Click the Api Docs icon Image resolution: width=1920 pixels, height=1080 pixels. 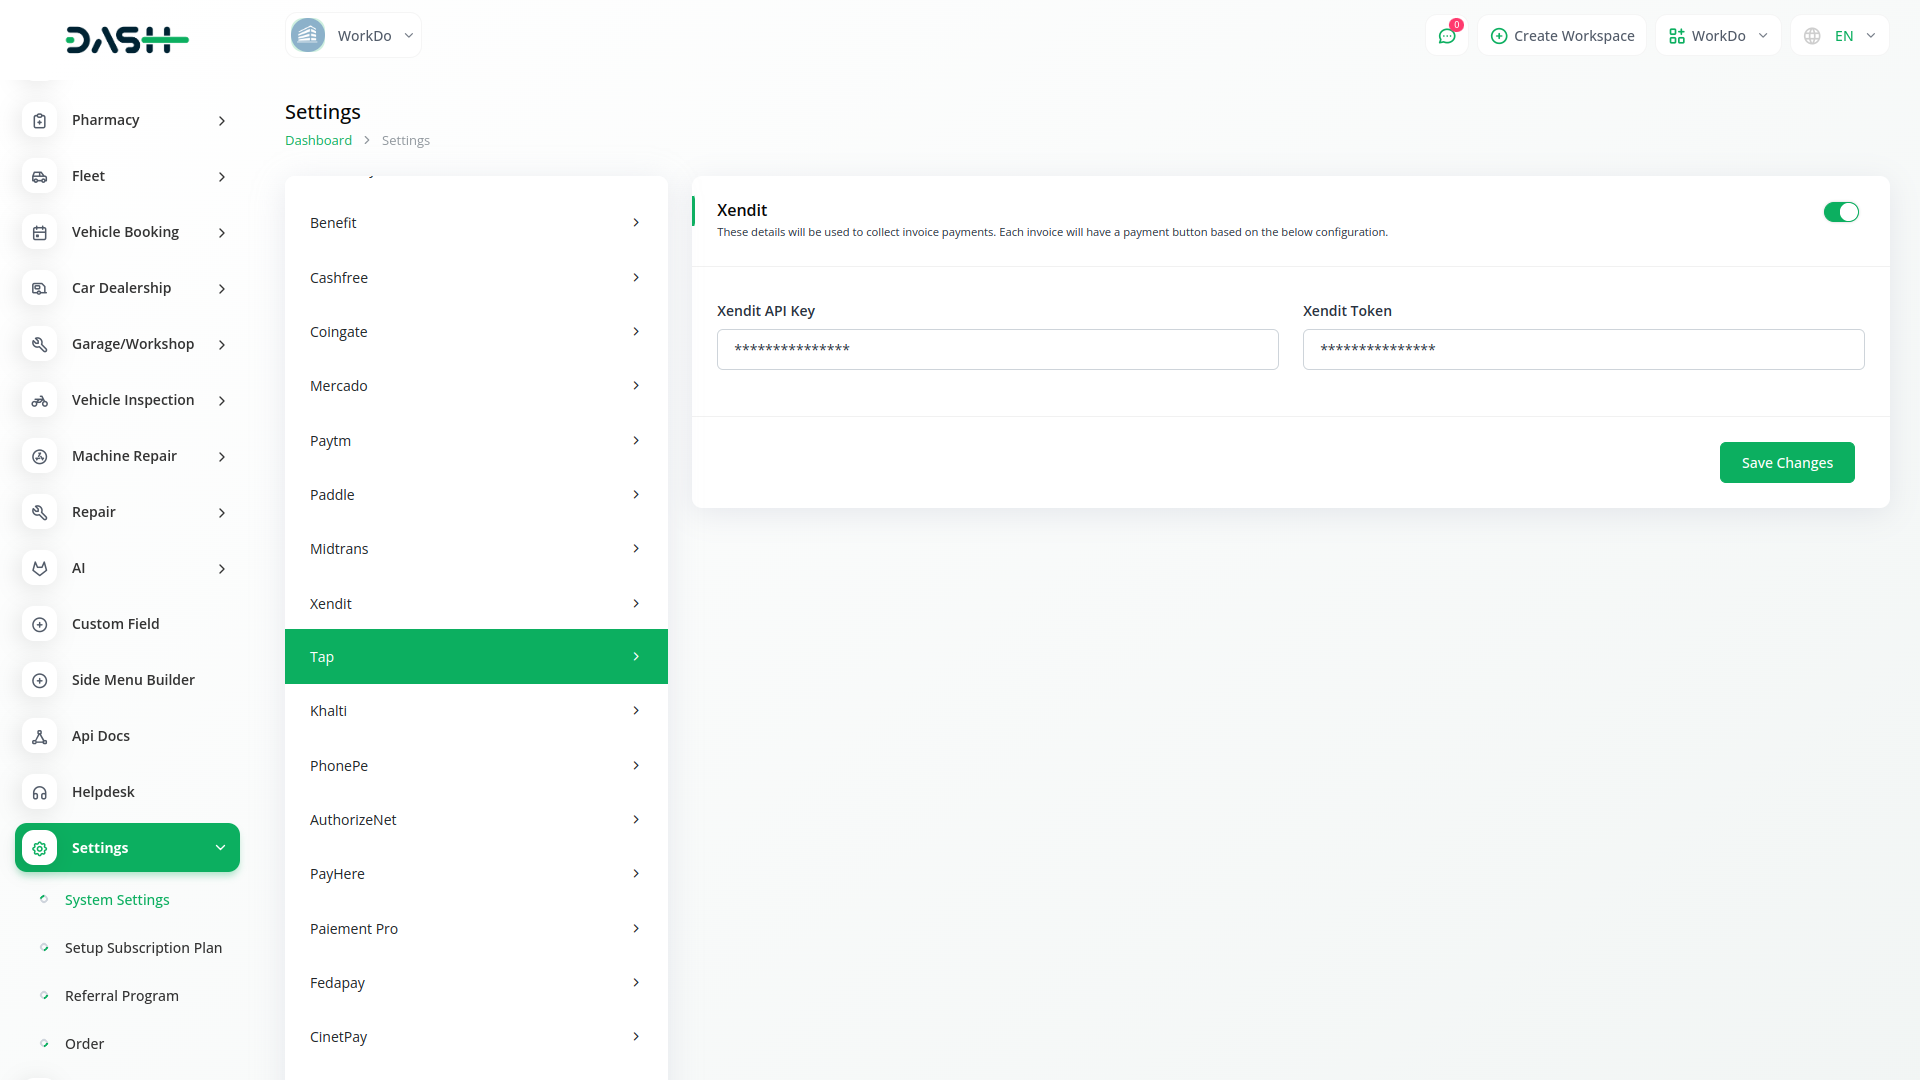tap(40, 737)
